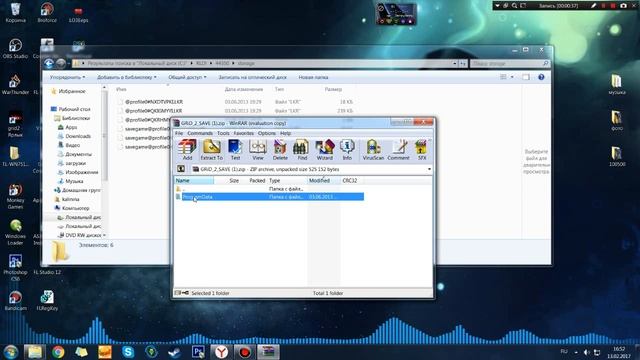The width and height of the screenshot is (640, 360).
Task: Open the Help menu in WinRAR
Action: click(x=286, y=133)
